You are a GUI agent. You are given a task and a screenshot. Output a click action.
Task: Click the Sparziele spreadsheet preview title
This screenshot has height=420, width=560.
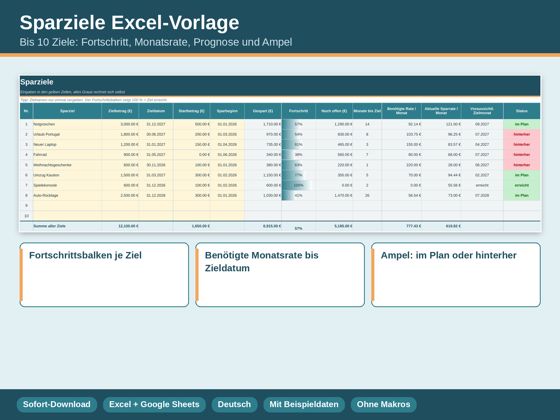pyautogui.click(x=37, y=82)
